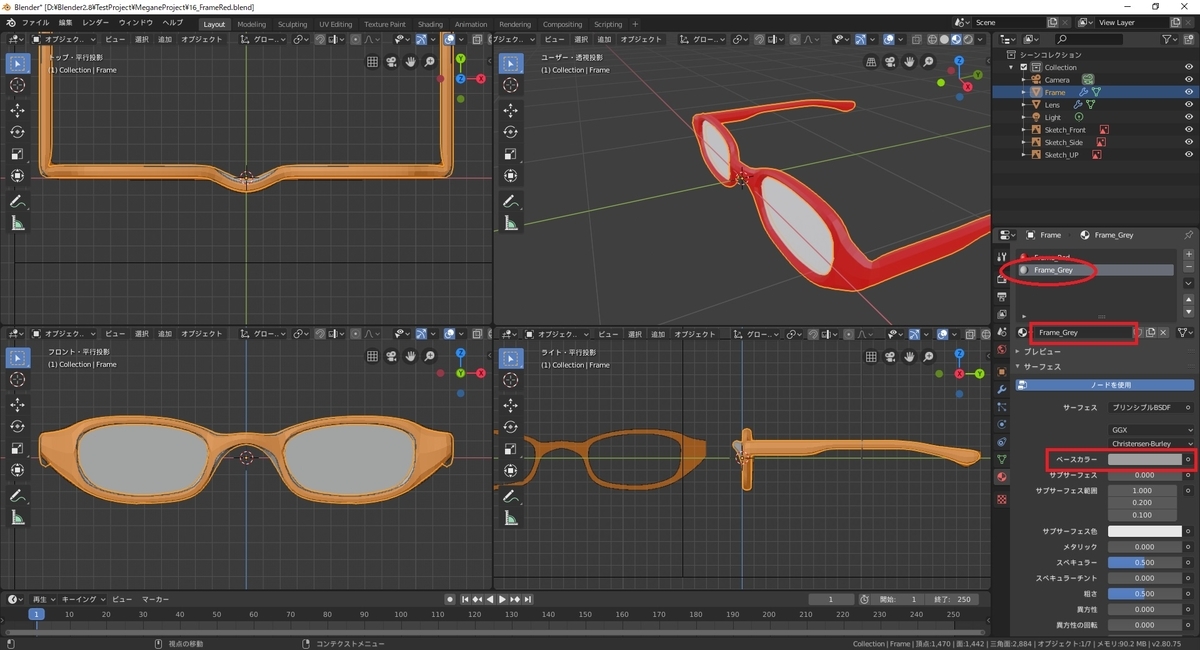
Task: Uncheck the Collection checkbox in outliner
Action: click(1024, 67)
